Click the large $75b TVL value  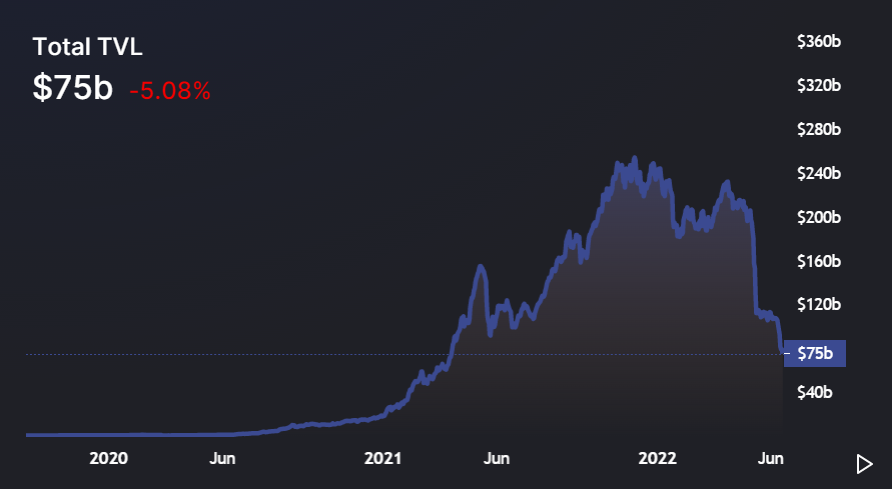click(x=73, y=88)
